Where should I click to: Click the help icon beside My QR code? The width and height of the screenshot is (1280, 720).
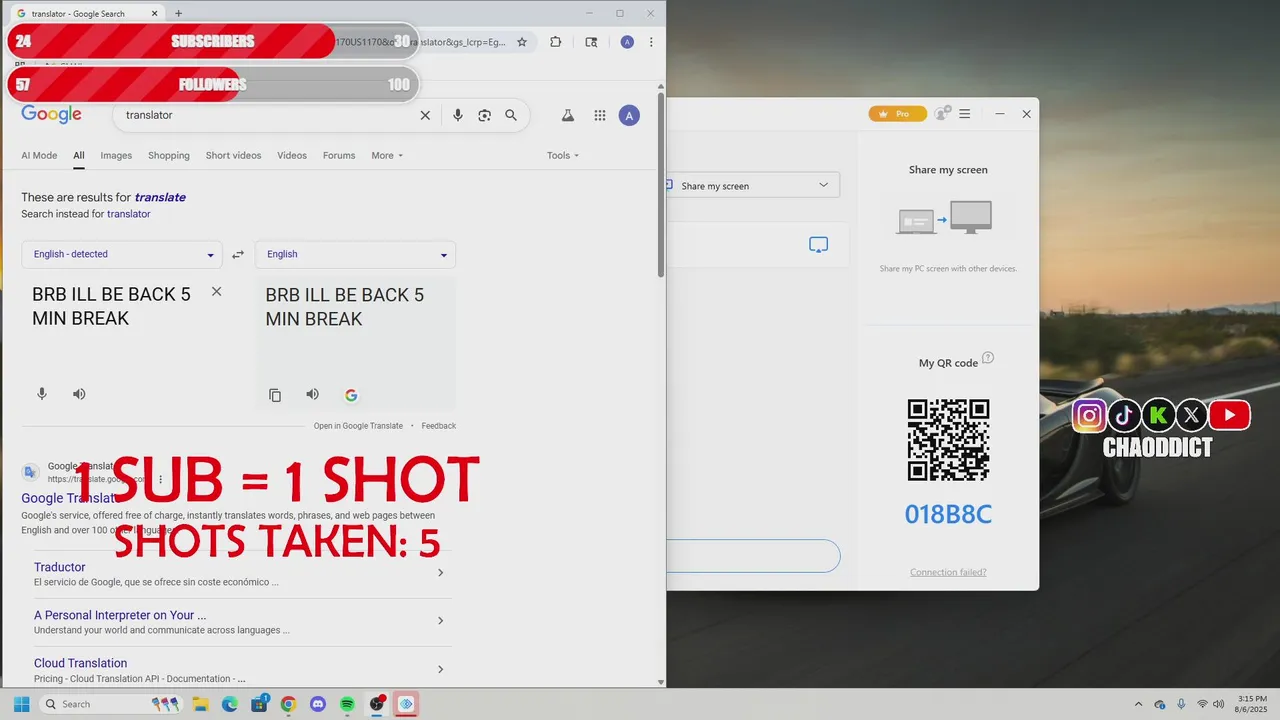[x=988, y=358]
